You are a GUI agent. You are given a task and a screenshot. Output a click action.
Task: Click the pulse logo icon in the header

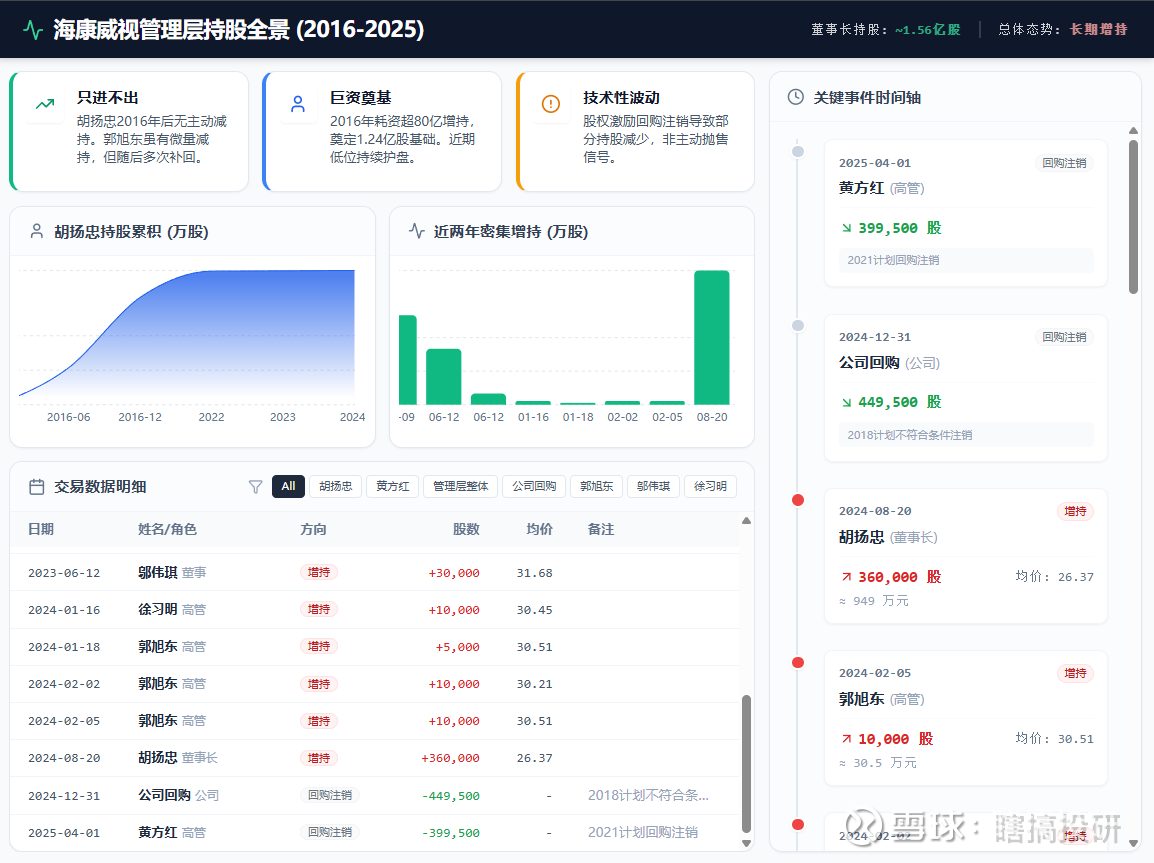point(33,29)
